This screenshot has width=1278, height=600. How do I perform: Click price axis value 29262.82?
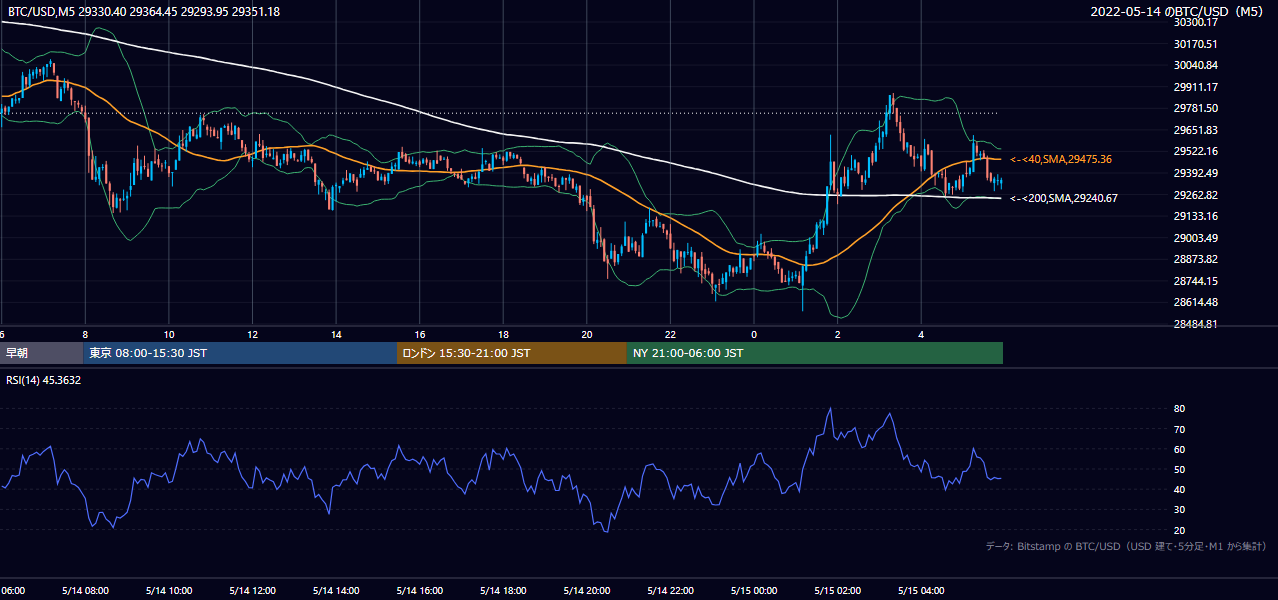1195,195
